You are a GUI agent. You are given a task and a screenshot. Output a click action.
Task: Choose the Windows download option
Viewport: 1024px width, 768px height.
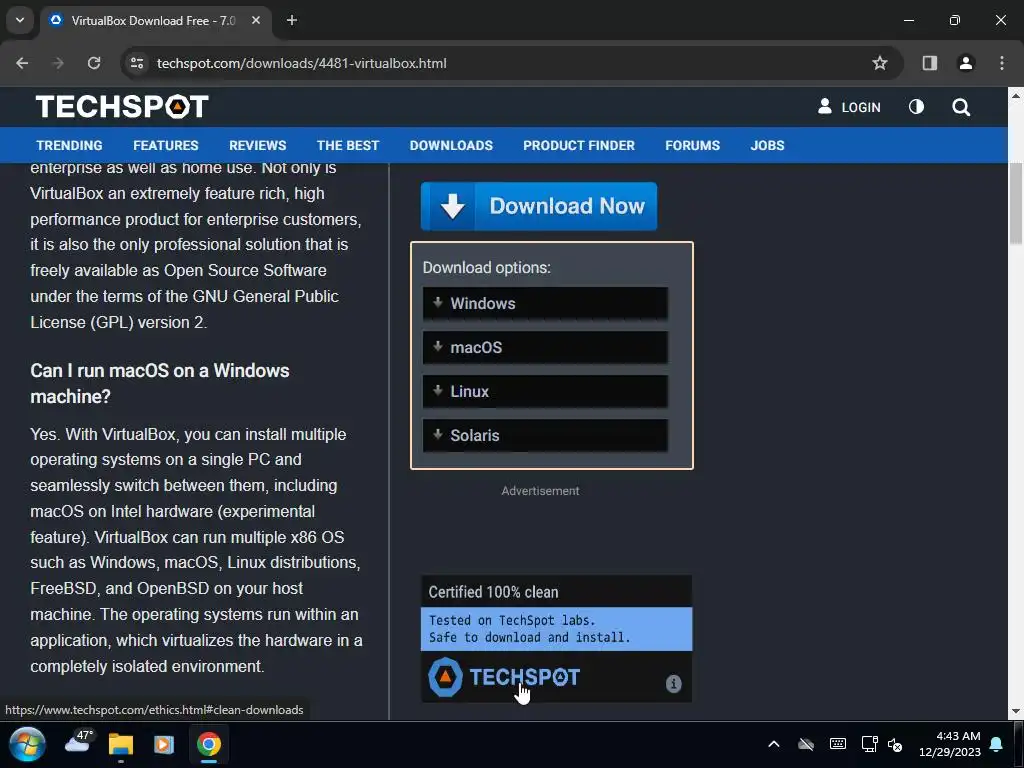[545, 304]
